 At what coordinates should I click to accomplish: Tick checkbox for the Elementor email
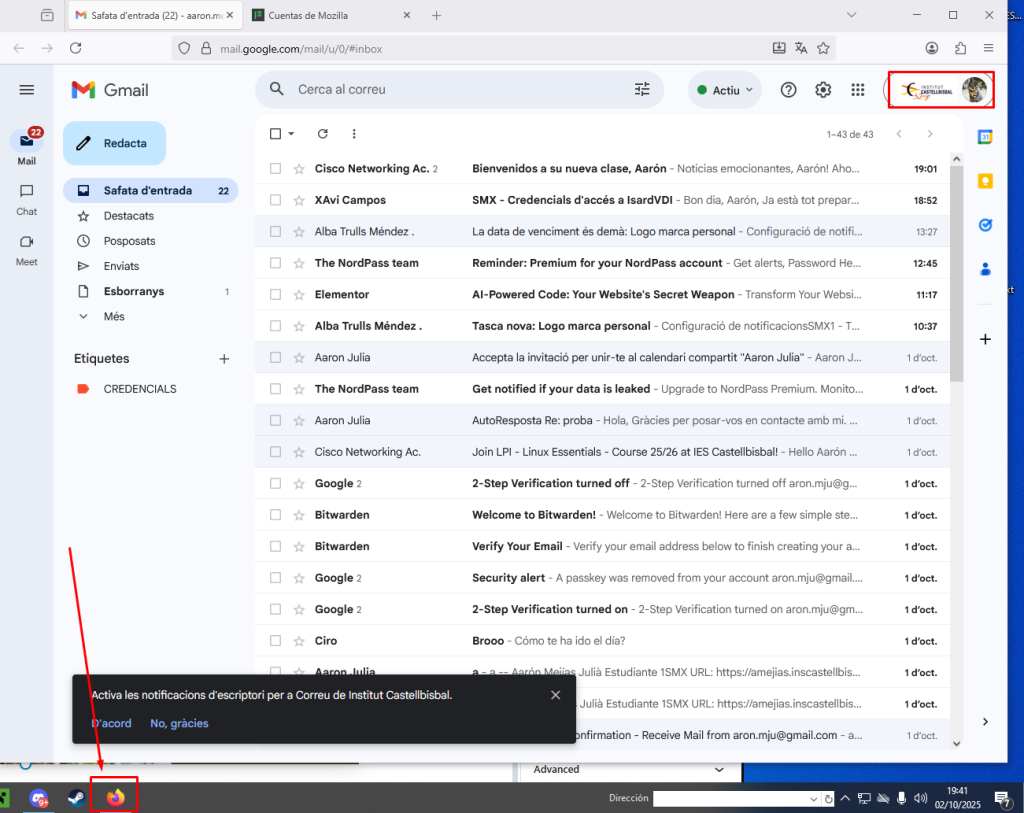pyautogui.click(x=276, y=295)
